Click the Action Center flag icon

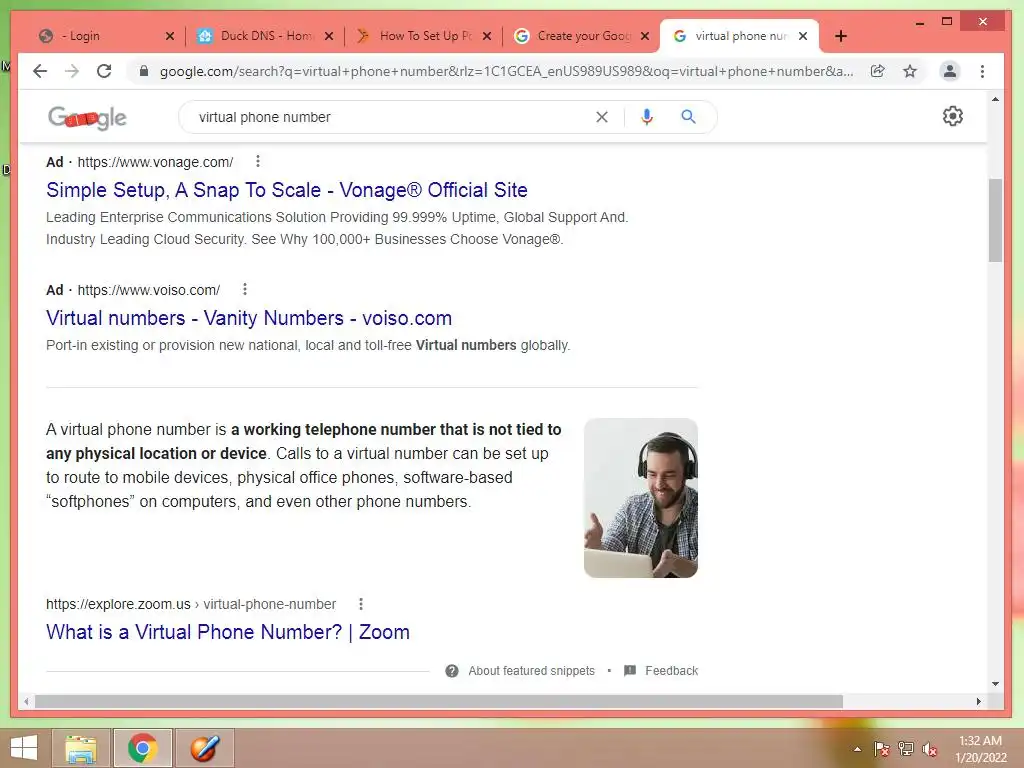click(x=882, y=749)
